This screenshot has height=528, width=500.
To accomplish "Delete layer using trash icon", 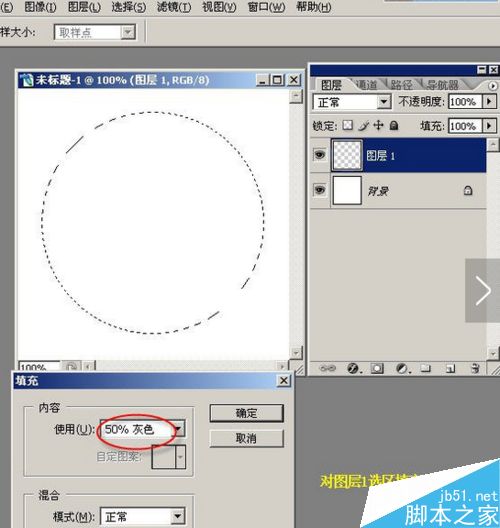I will [475, 368].
